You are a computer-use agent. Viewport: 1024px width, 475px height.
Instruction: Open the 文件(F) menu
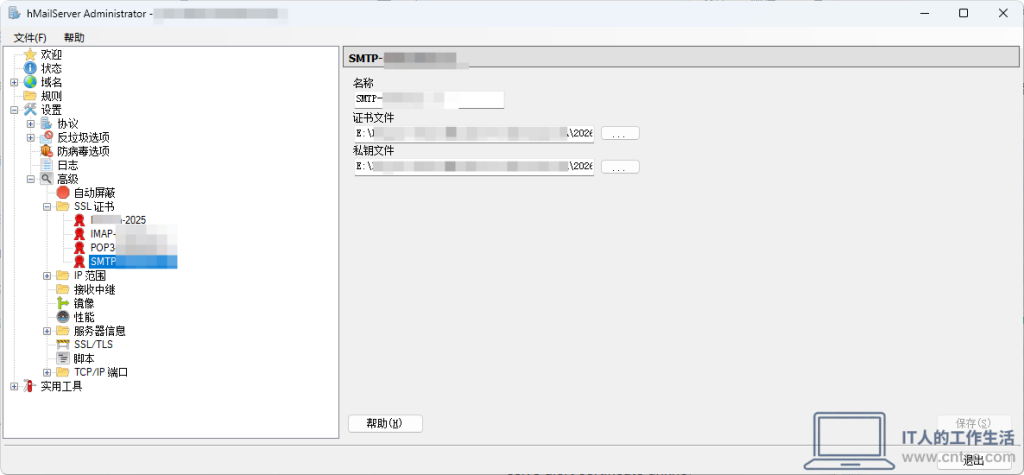point(30,37)
